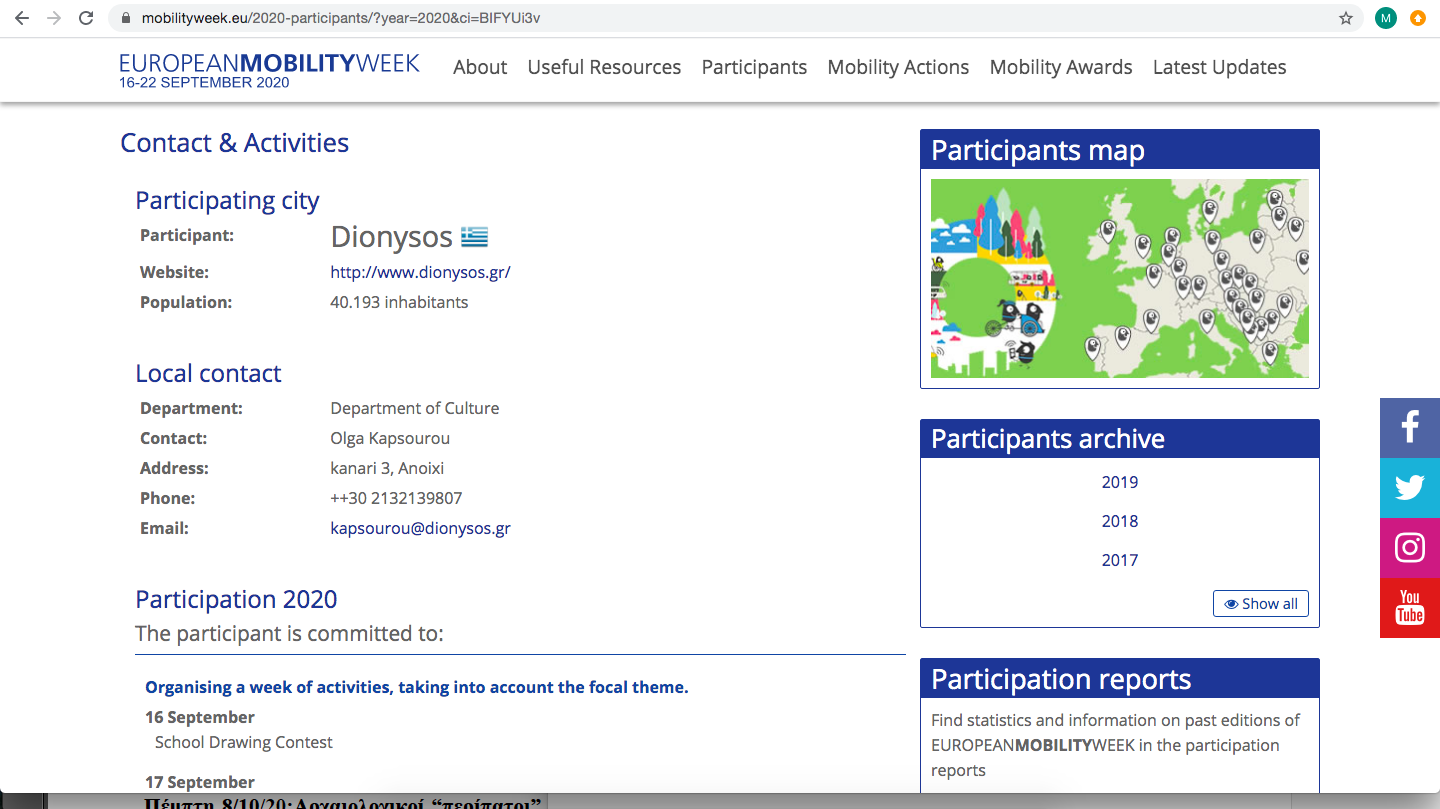Click the Dionysos participant name

click(392, 237)
